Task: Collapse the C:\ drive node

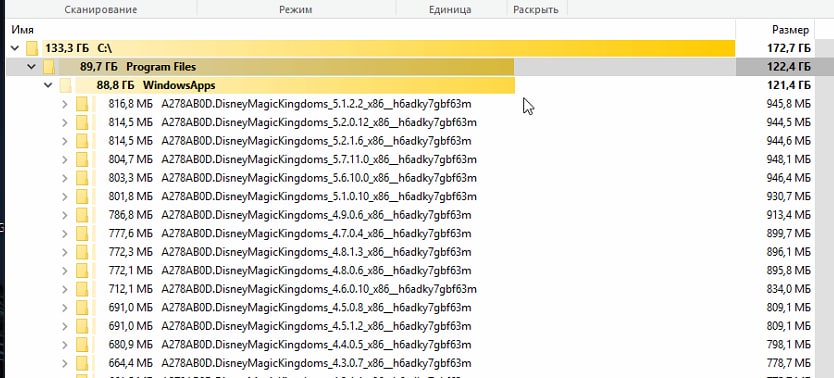Action: [x=15, y=48]
